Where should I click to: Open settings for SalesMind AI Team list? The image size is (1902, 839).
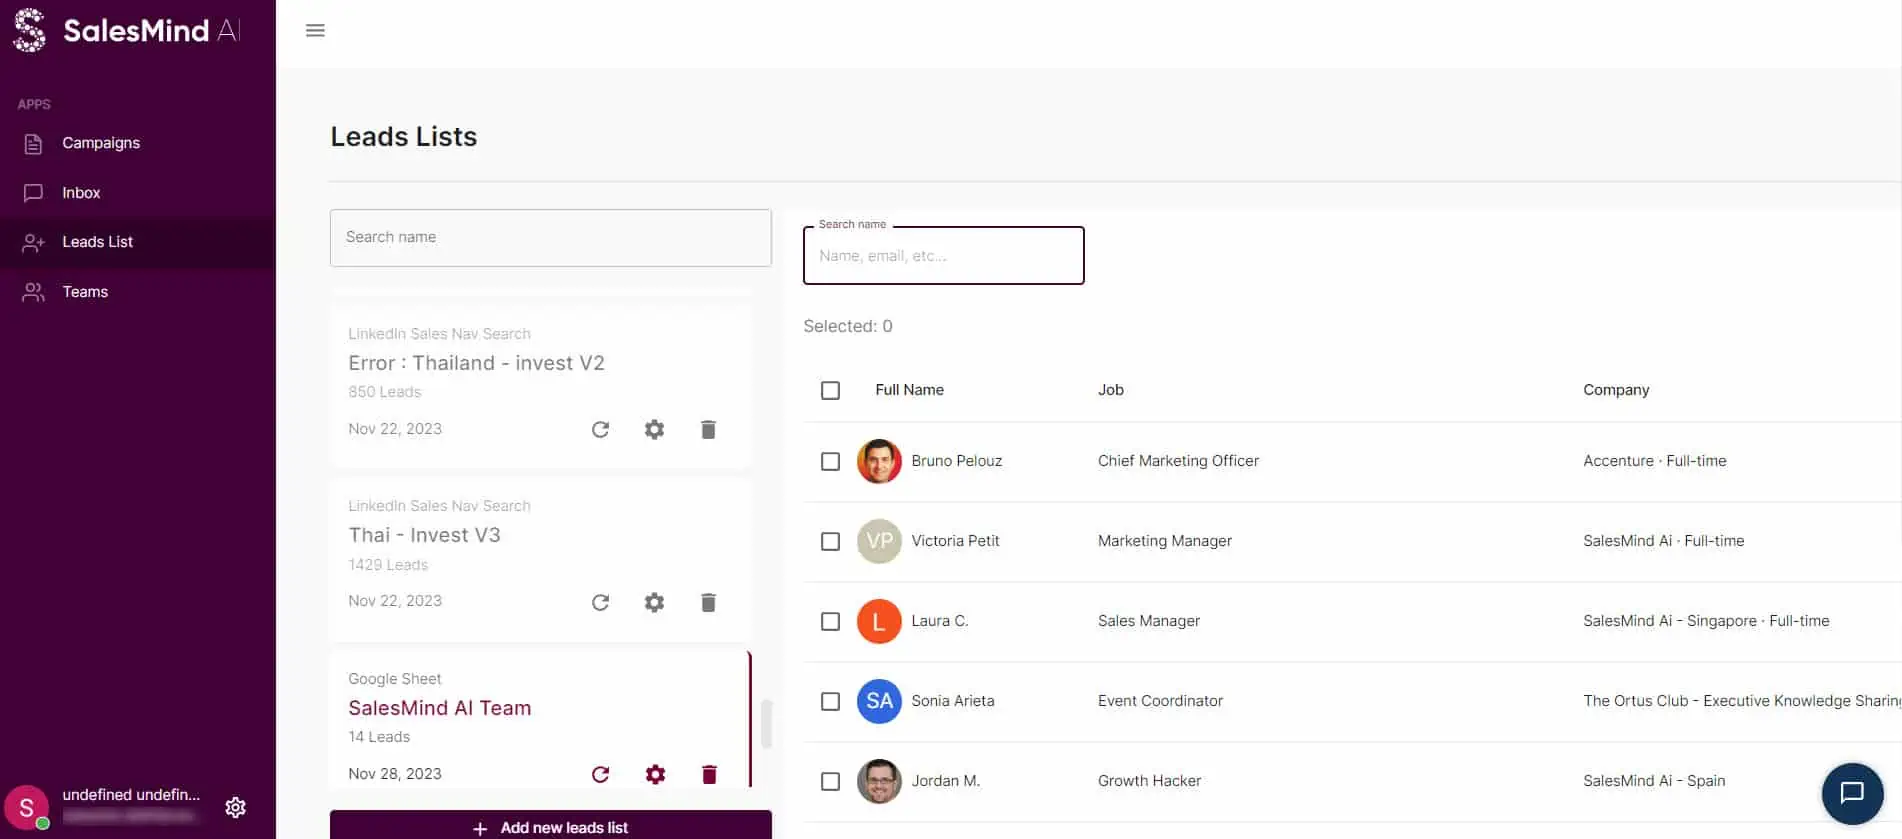(x=655, y=774)
